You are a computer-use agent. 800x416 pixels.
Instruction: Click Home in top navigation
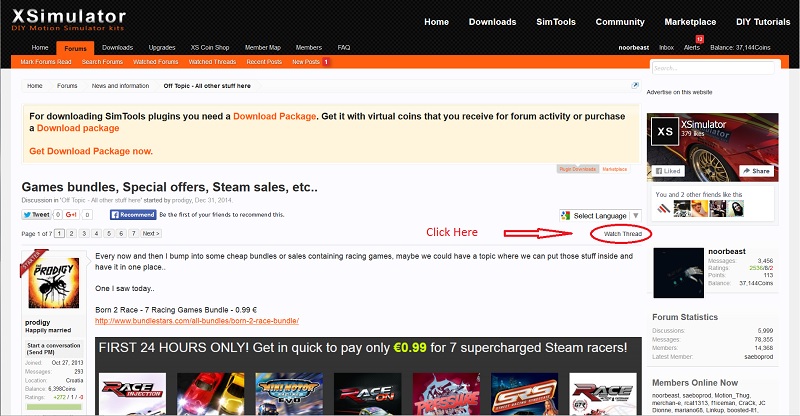(x=436, y=22)
